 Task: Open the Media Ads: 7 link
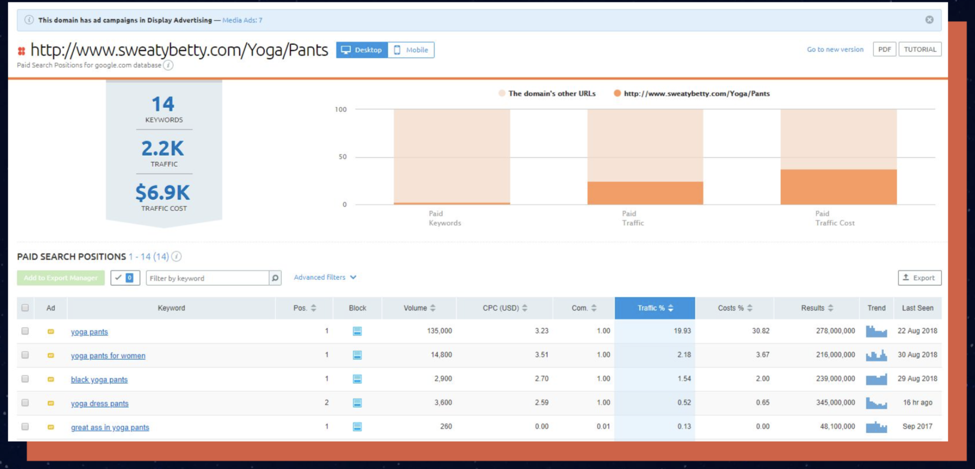242,20
